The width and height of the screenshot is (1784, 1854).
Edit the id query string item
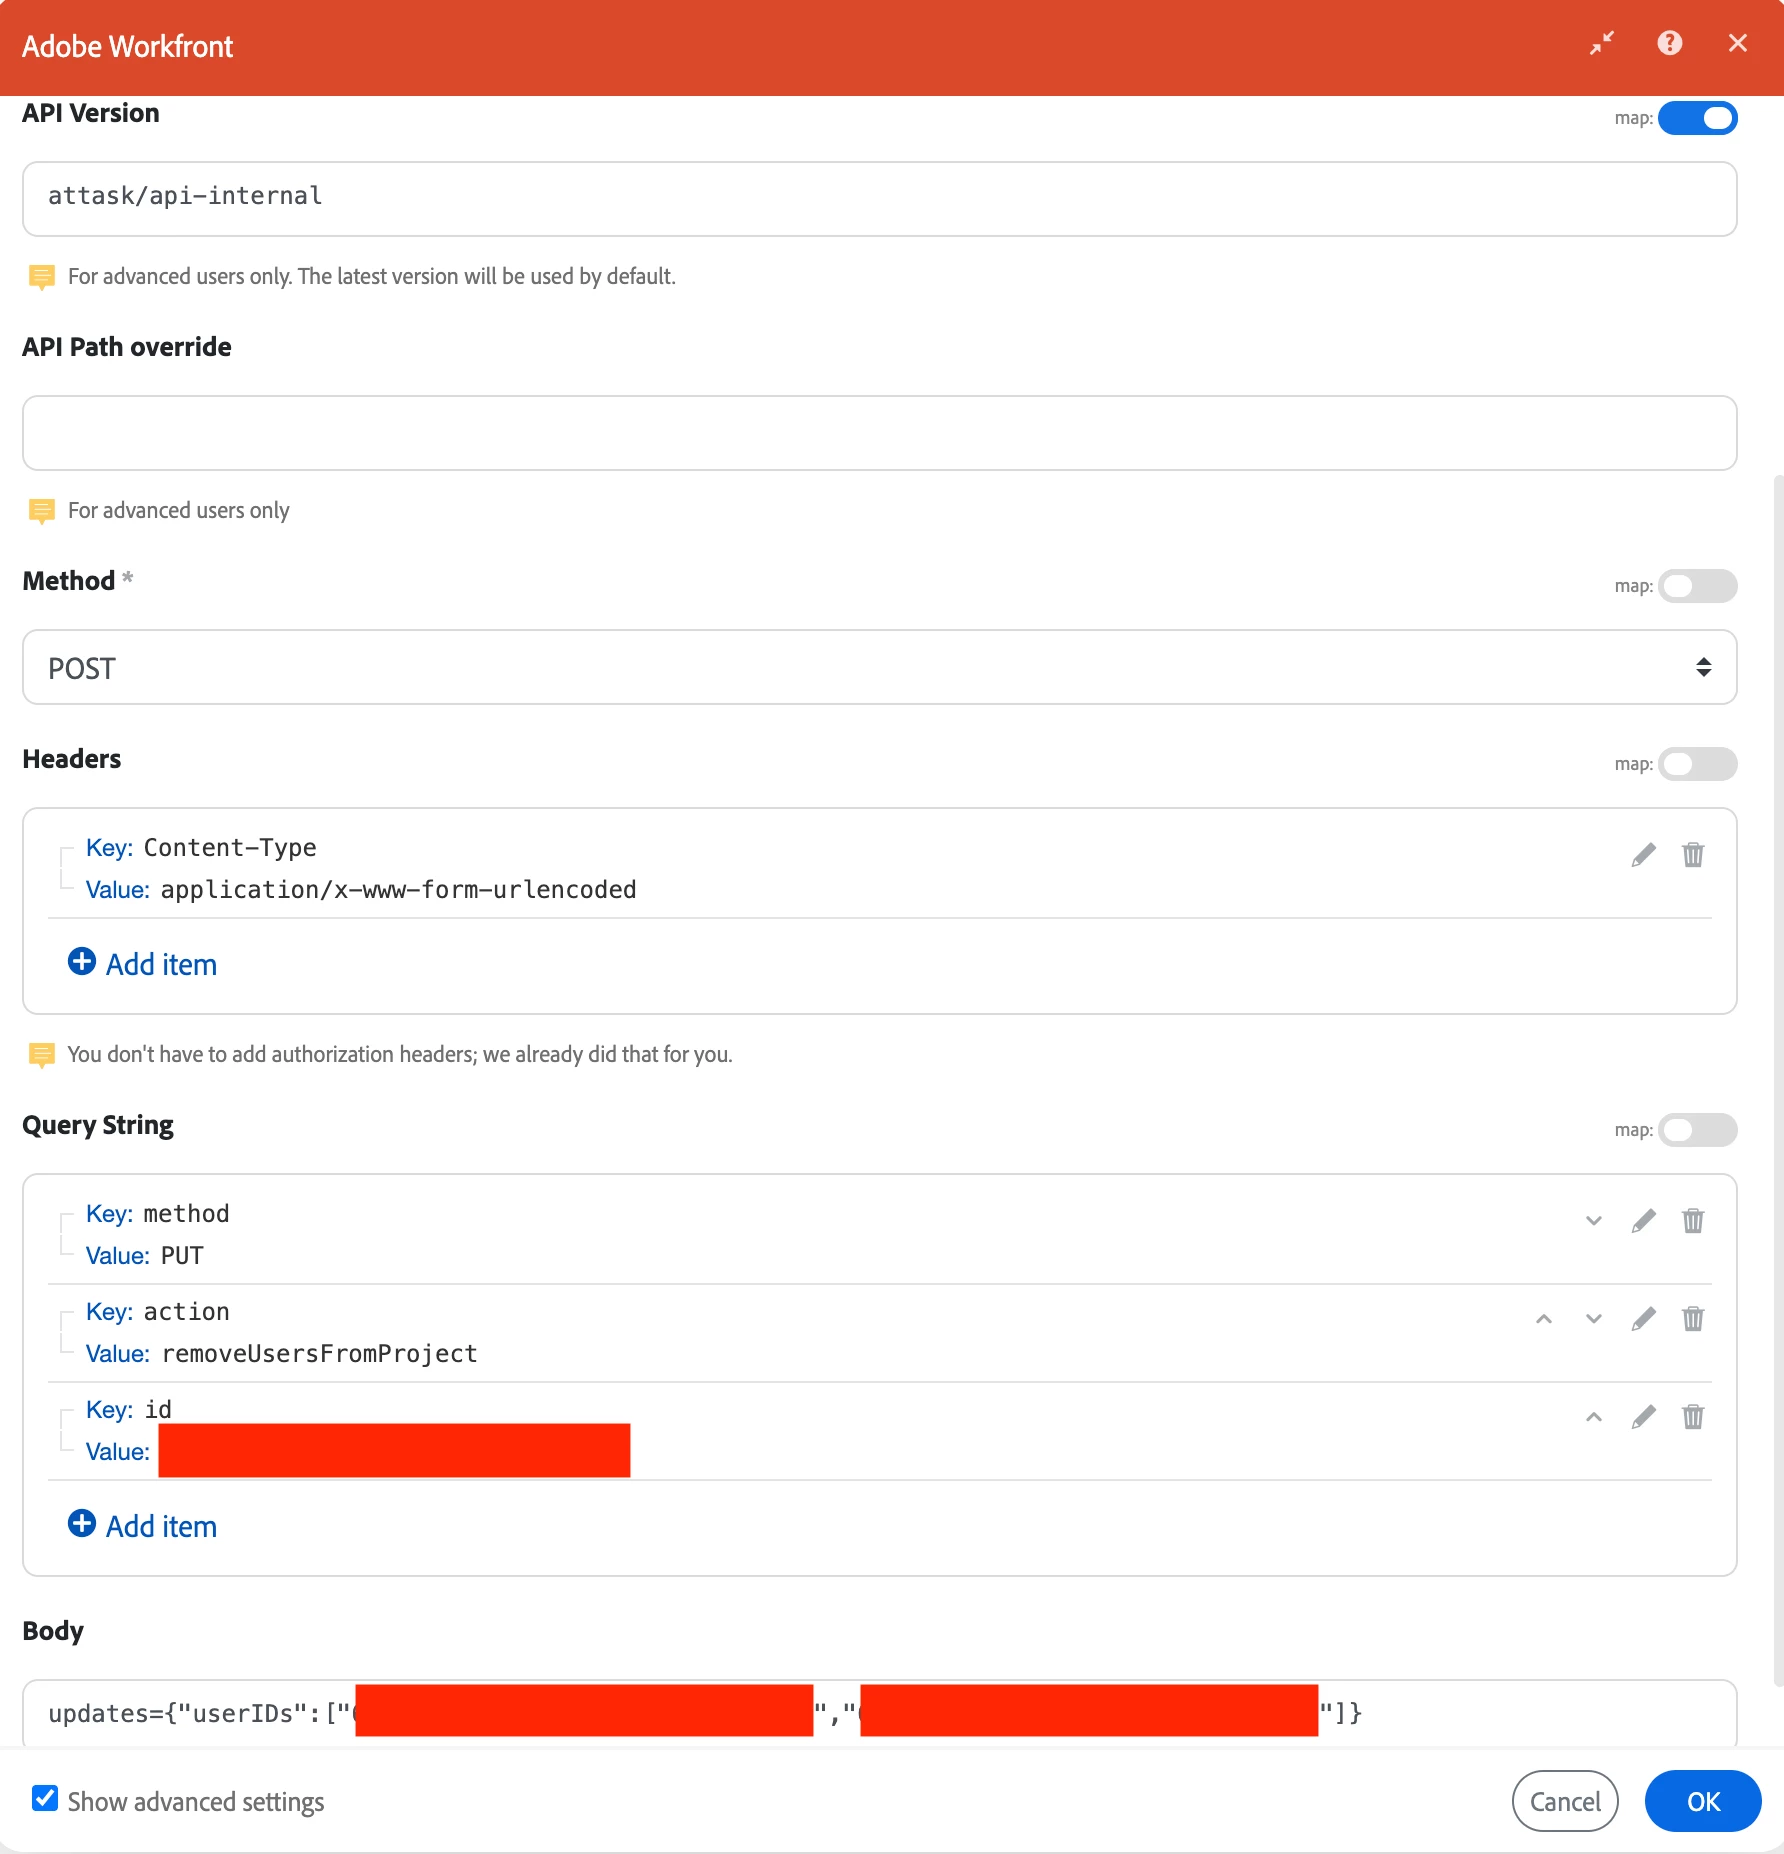1643,1417
